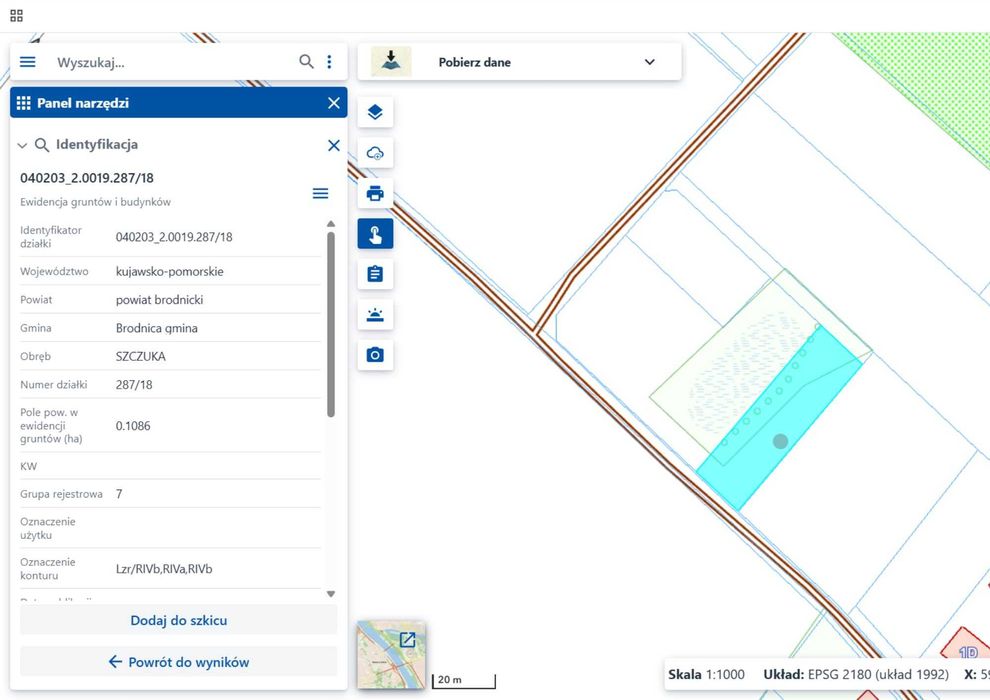Click Powrót do wyników button
Screen dimensions: 990x700
tap(179, 661)
